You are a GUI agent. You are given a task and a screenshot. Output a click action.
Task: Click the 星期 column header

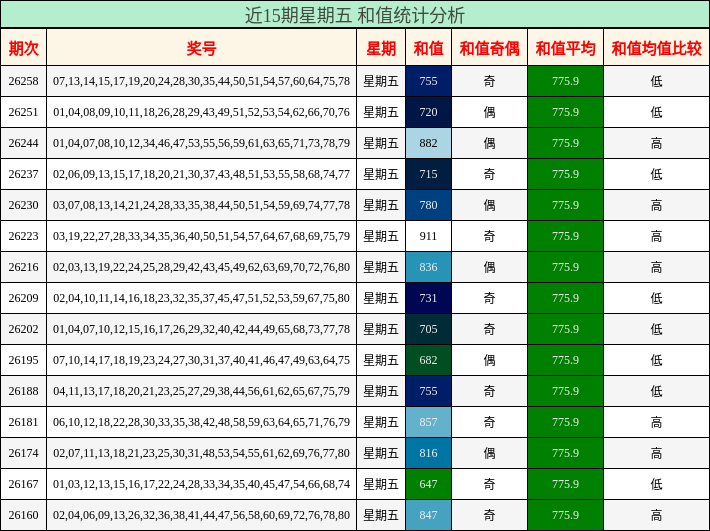click(x=381, y=48)
